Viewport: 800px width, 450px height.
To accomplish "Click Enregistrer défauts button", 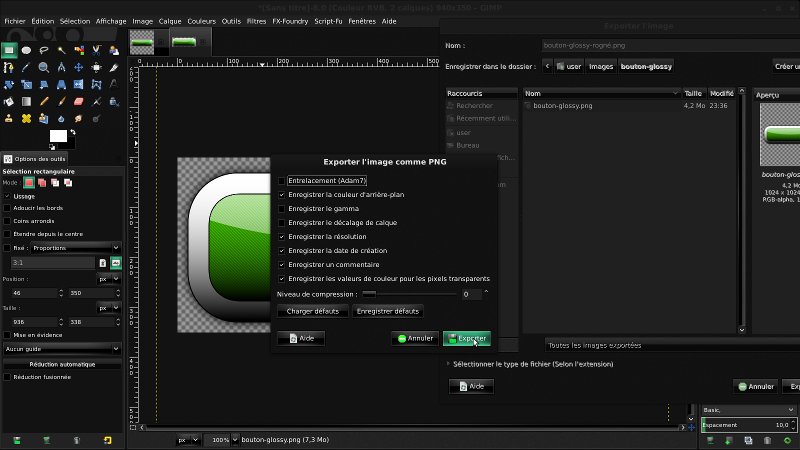I will [x=388, y=311].
